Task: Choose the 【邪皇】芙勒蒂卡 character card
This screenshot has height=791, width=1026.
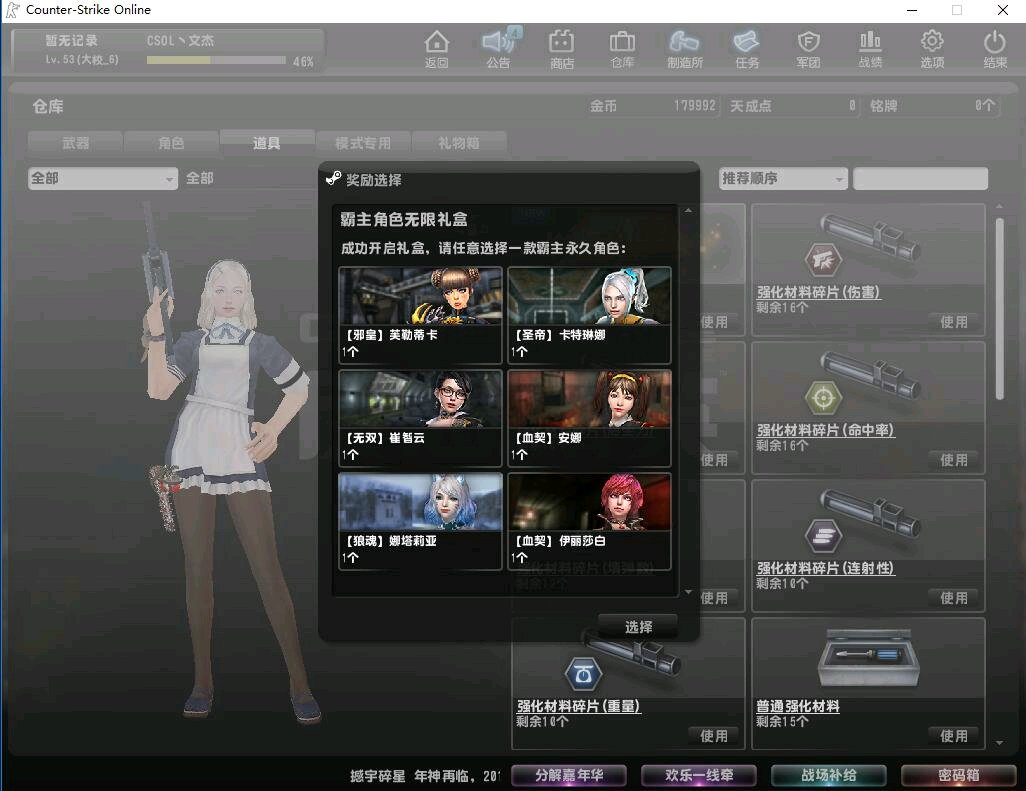Action: click(x=421, y=315)
